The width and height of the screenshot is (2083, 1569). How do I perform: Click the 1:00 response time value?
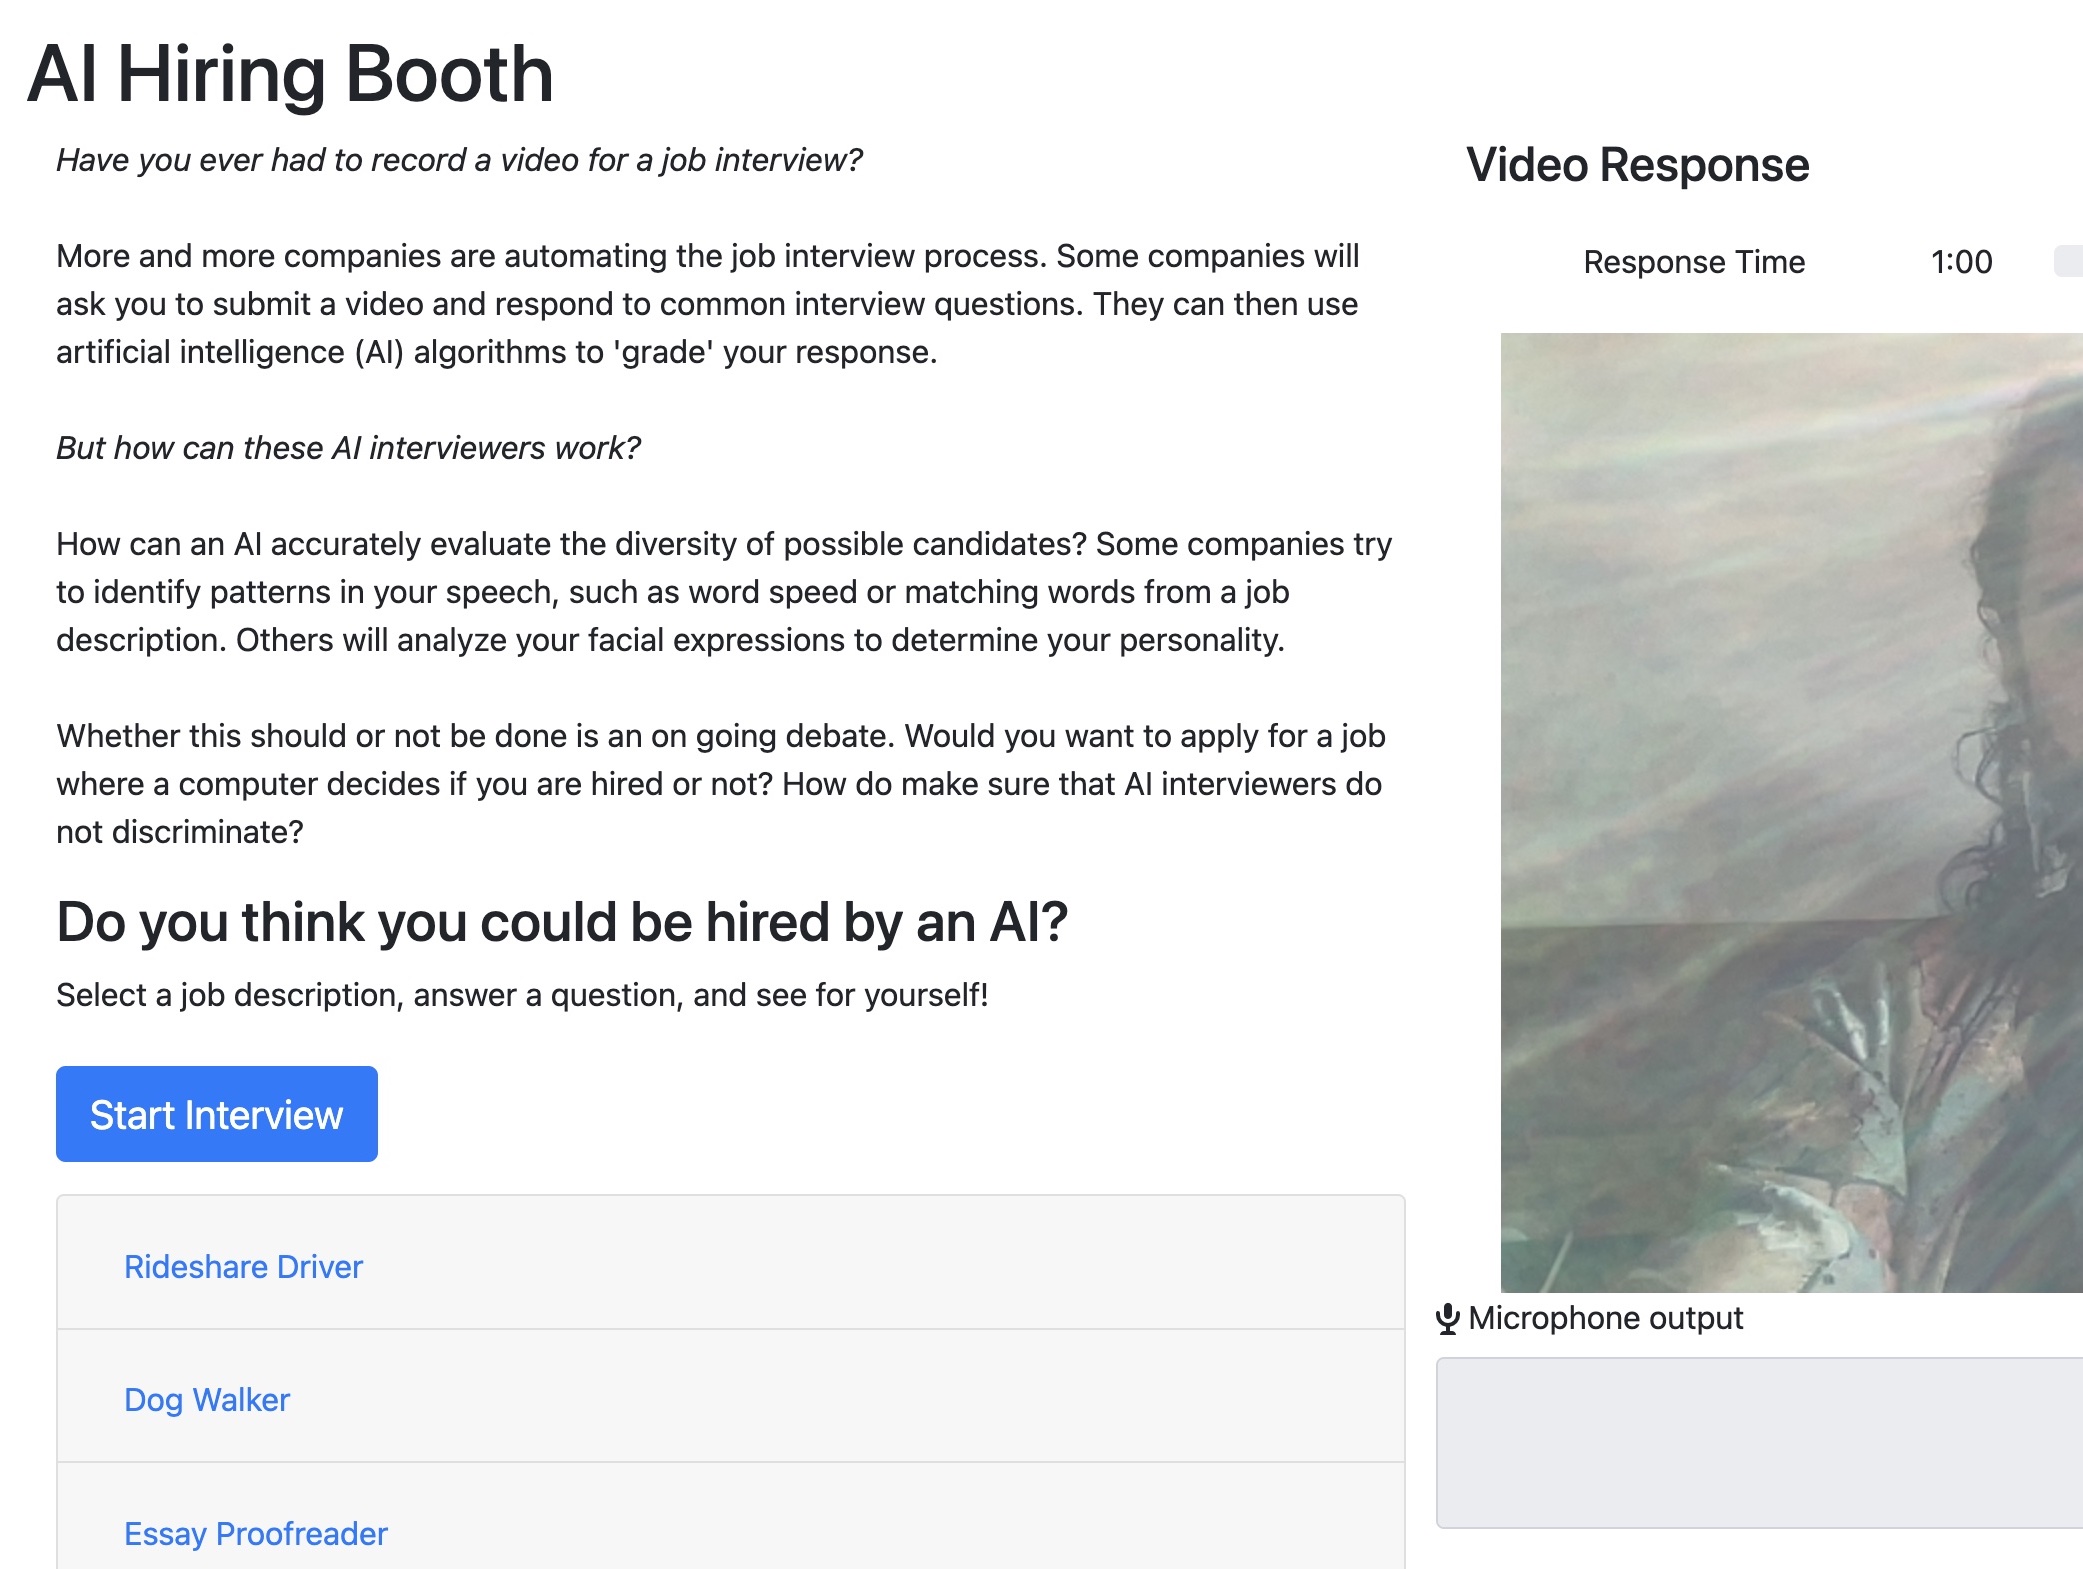1961,262
